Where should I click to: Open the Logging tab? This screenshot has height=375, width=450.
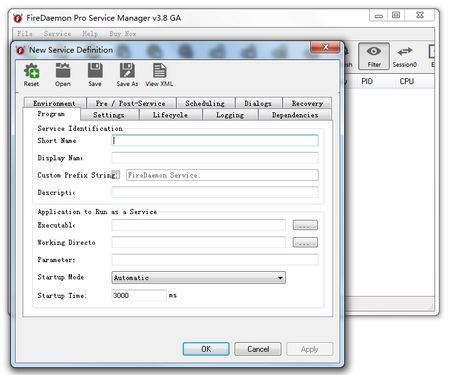pyautogui.click(x=230, y=115)
